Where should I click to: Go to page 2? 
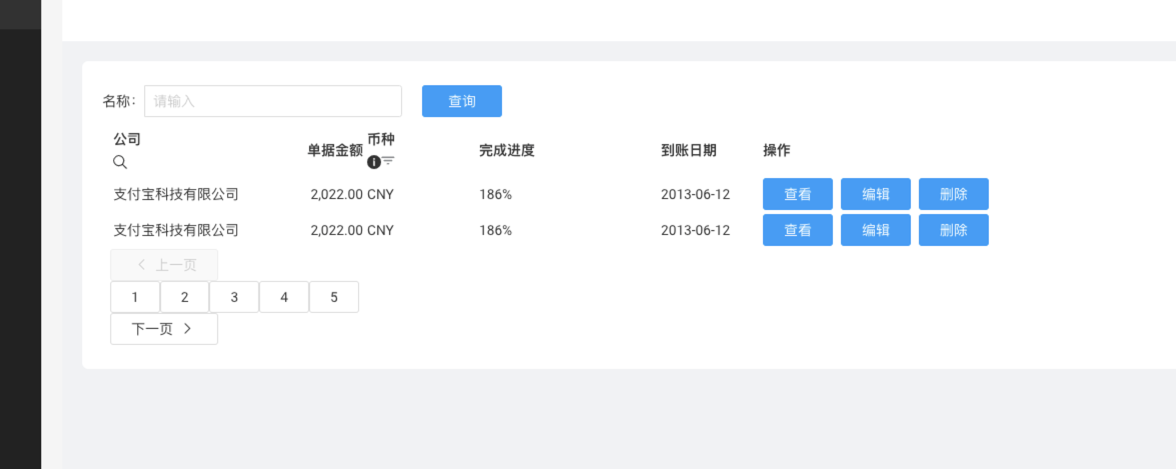184,297
